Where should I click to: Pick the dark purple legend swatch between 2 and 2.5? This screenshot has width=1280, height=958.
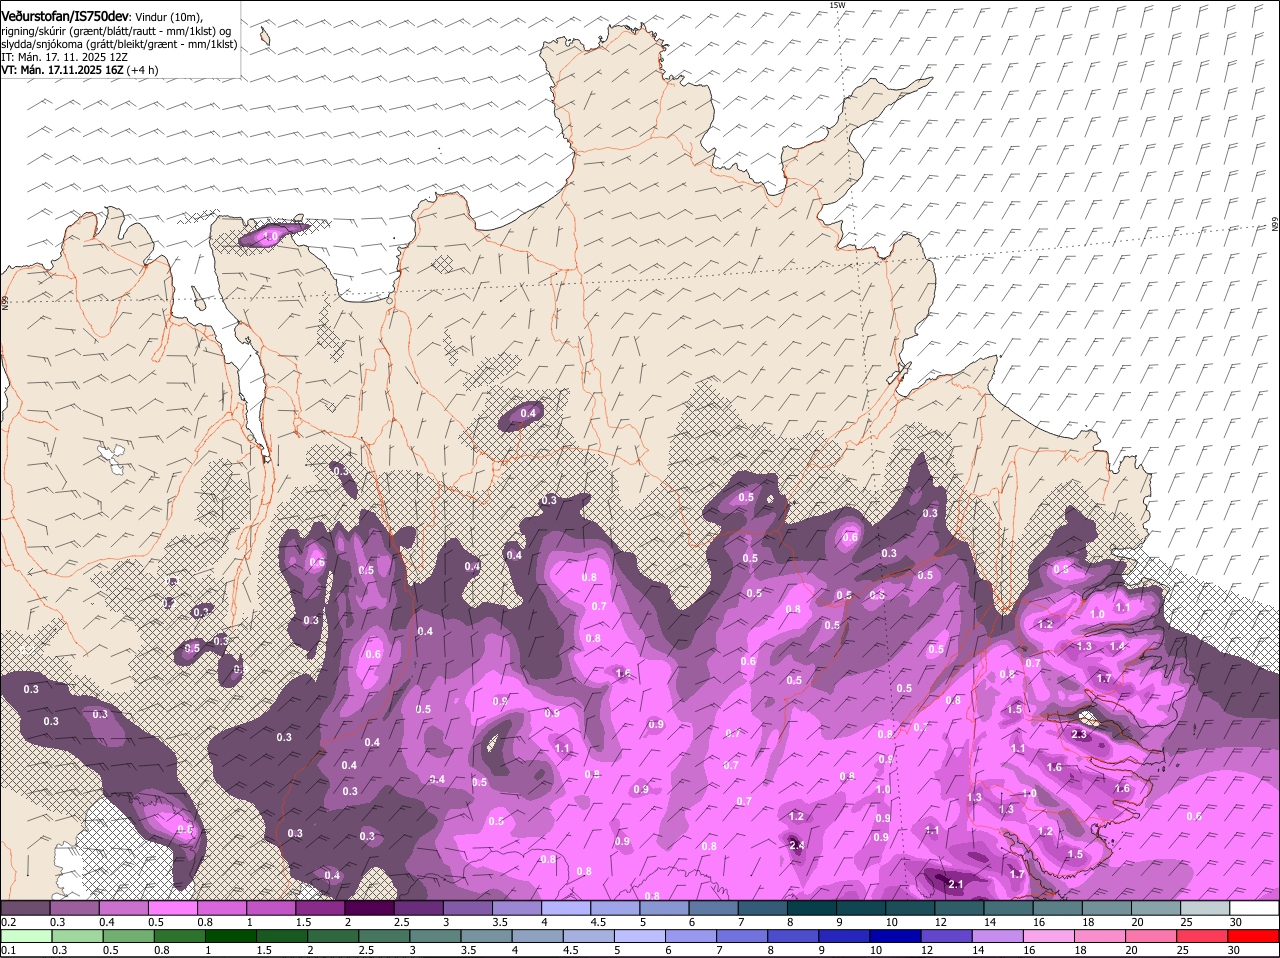click(x=370, y=908)
